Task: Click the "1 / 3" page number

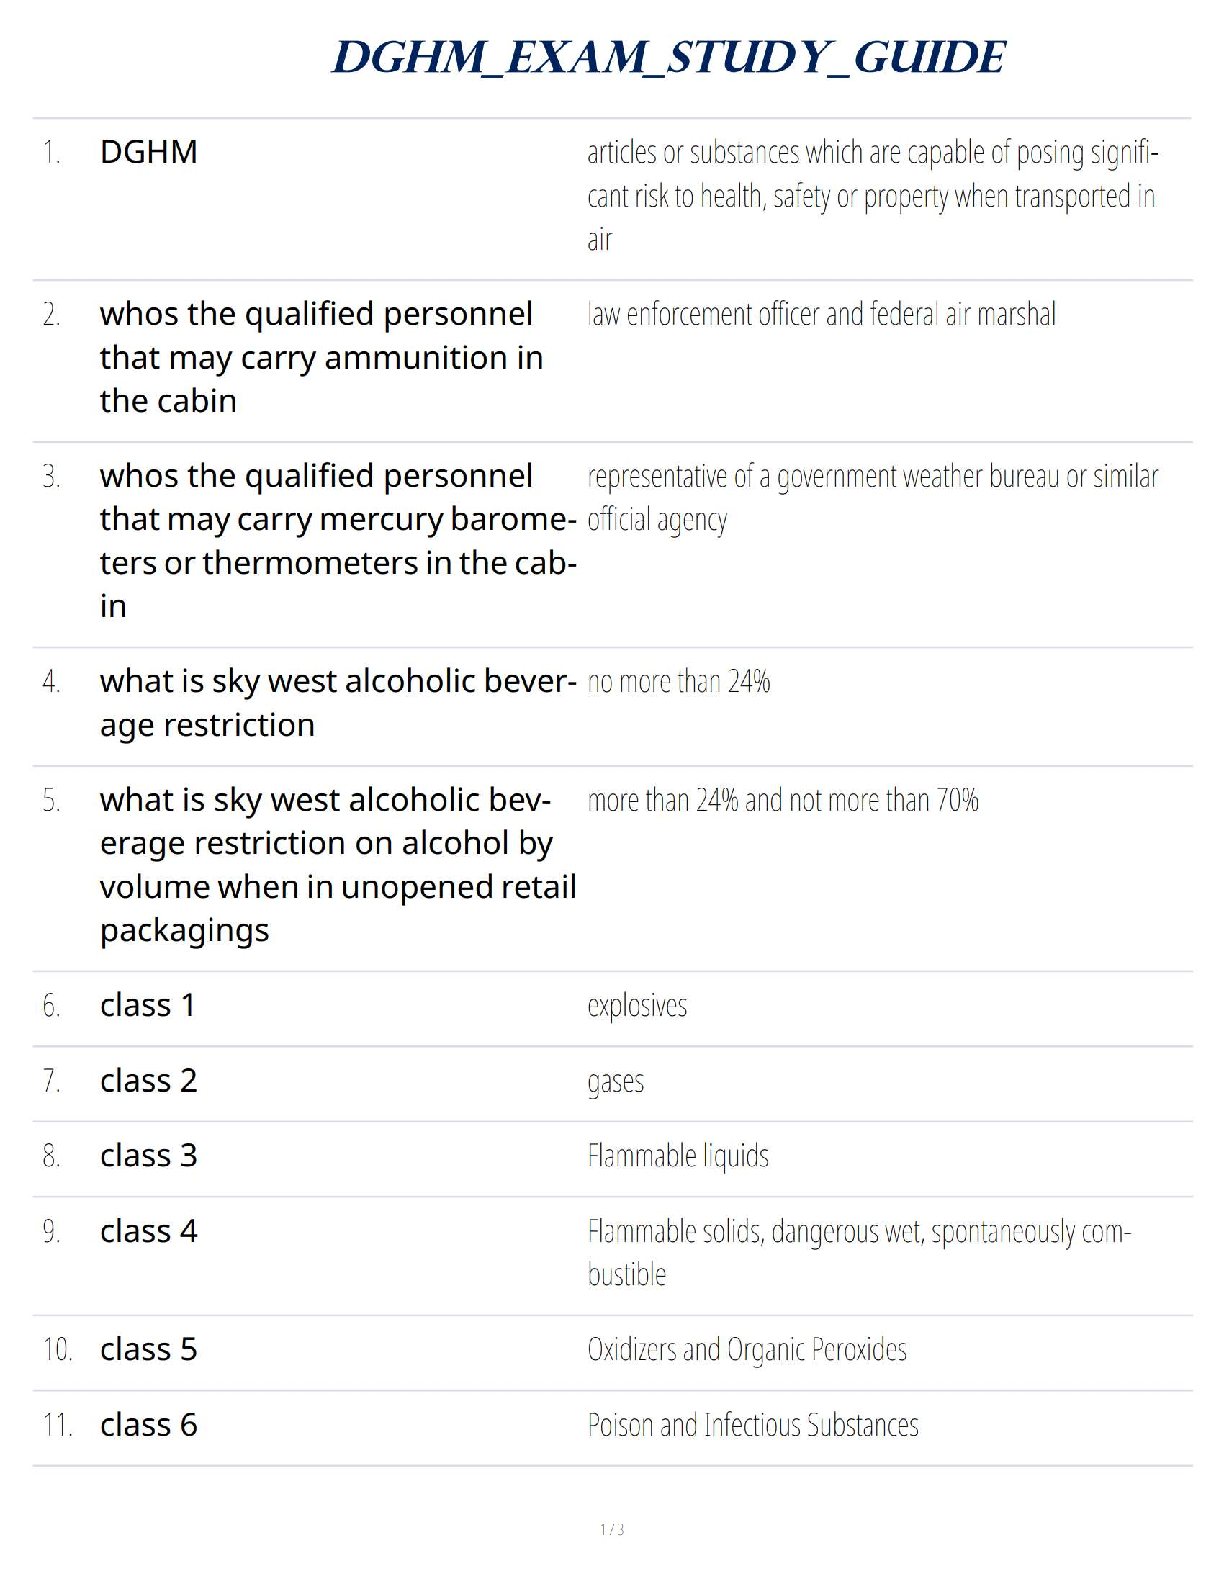Action: [x=612, y=1529]
